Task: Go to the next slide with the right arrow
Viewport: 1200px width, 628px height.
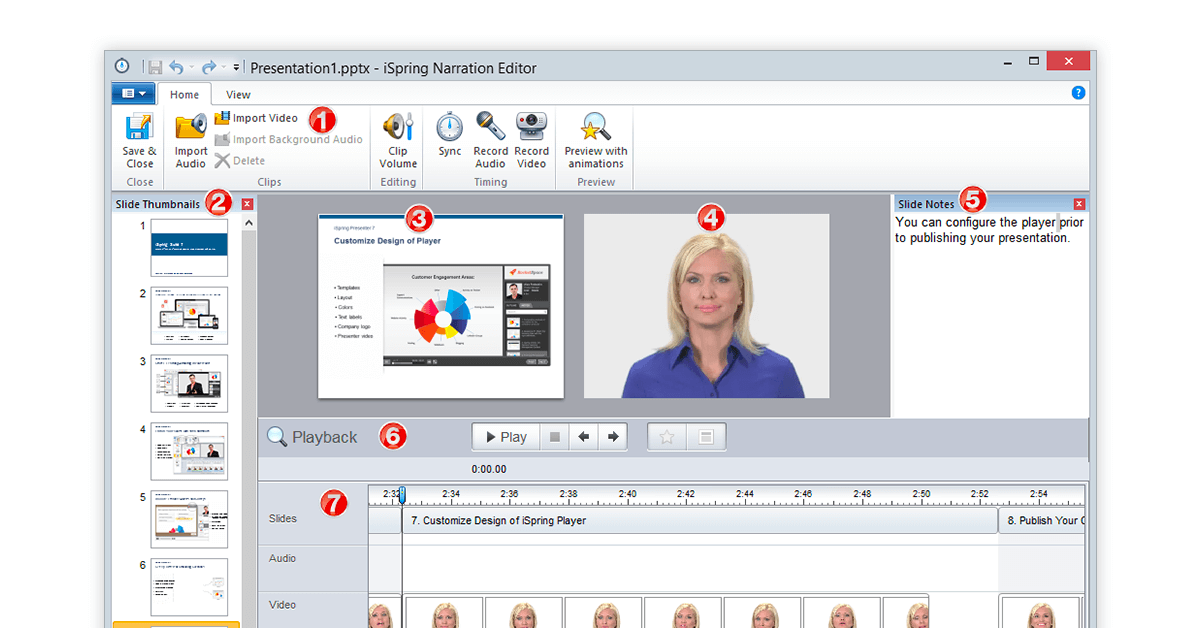Action: pos(612,437)
